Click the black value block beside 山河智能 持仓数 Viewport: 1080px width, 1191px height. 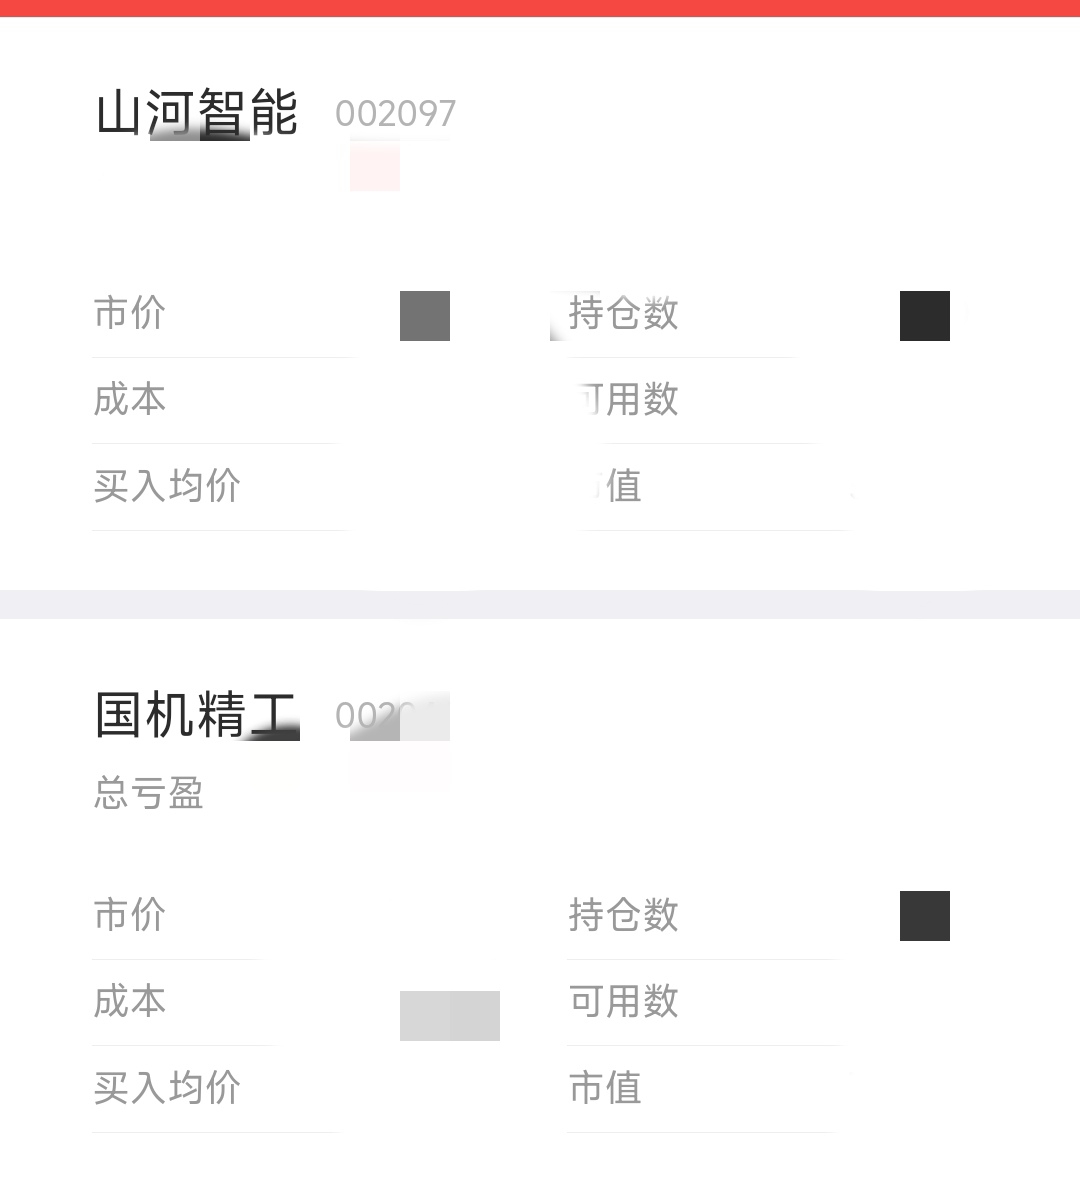924,316
